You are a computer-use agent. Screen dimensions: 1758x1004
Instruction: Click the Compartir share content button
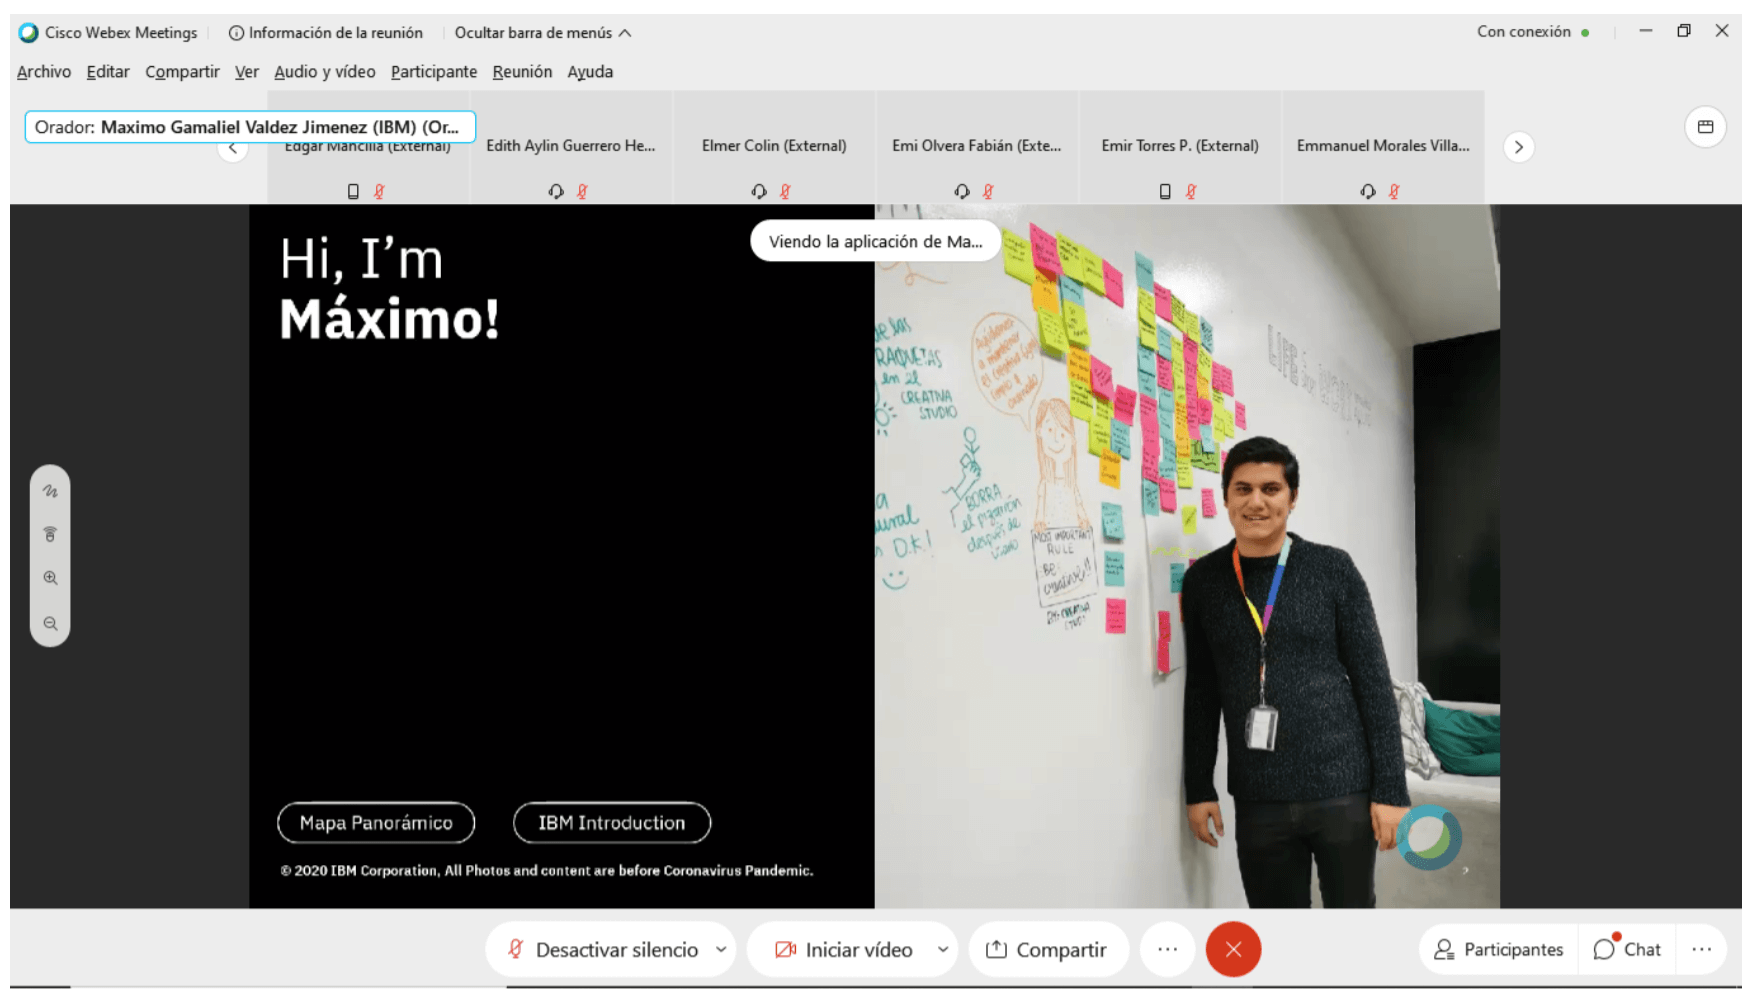1048,950
